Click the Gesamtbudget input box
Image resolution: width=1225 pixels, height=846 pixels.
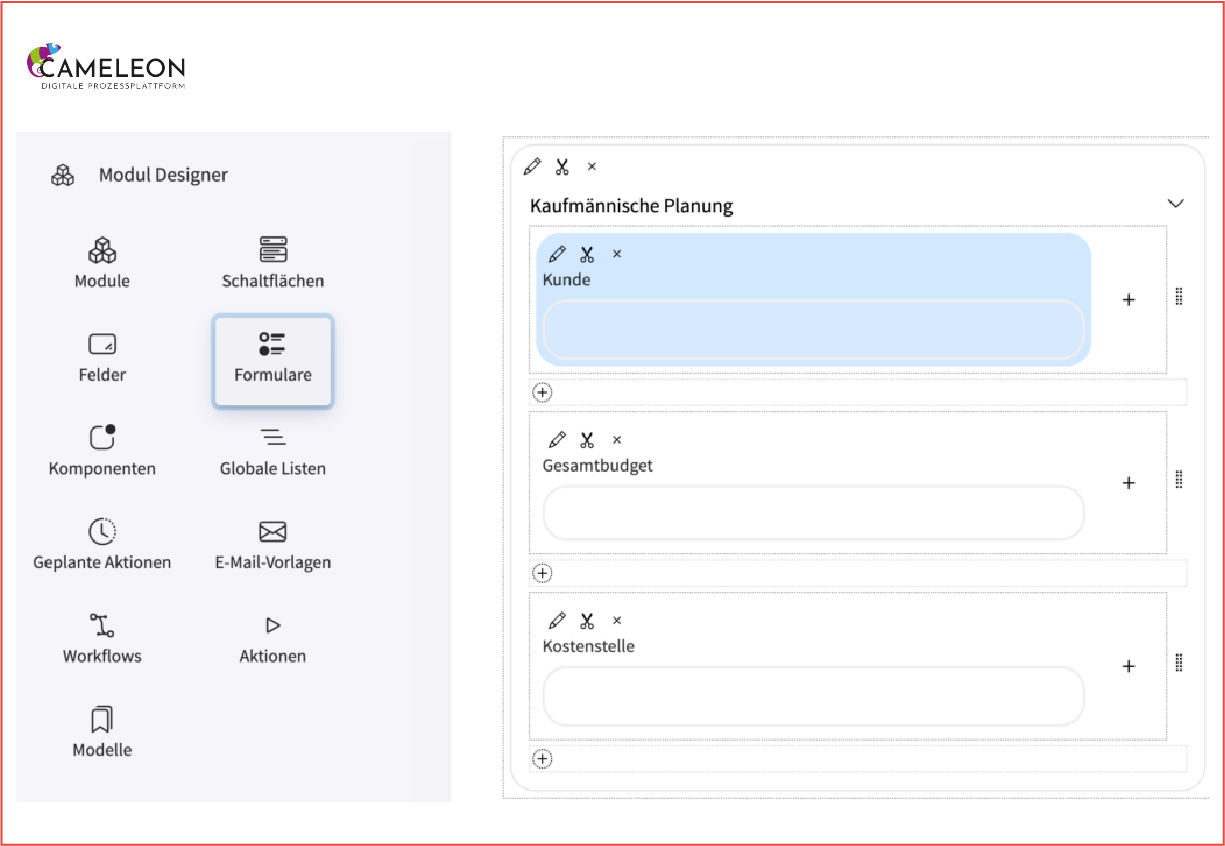point(813,513)
